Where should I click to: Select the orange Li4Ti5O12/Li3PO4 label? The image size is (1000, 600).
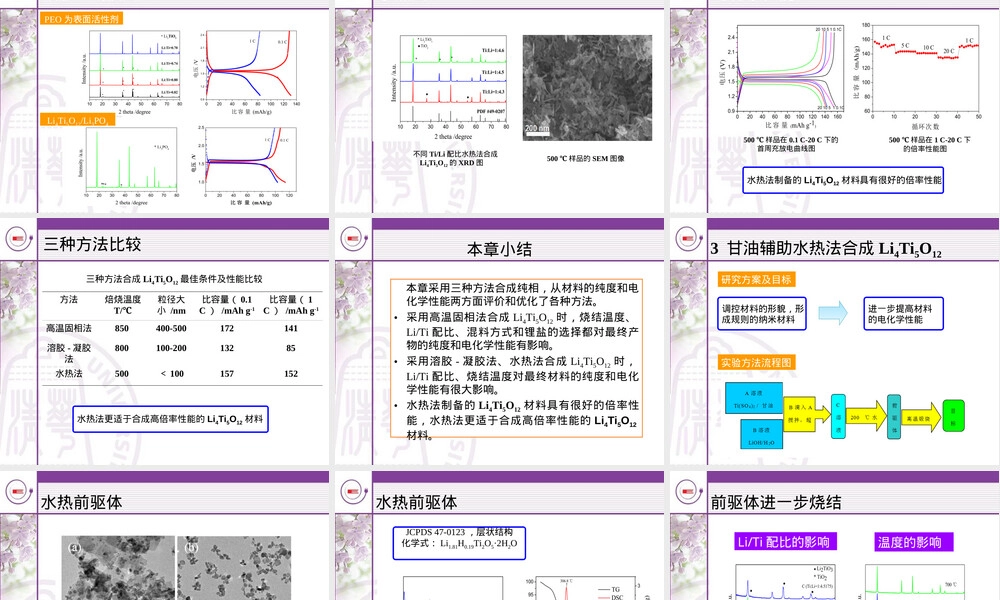(77, 120)
